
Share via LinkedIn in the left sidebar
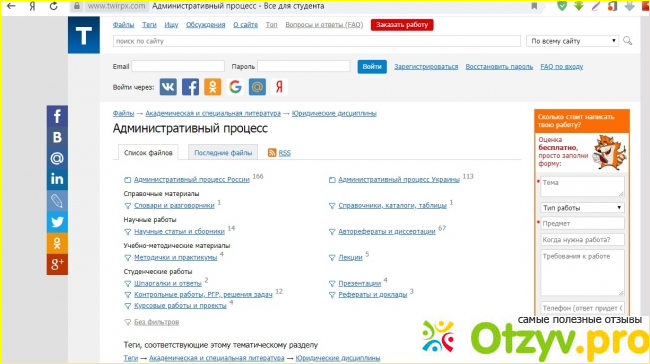[57, 179]
